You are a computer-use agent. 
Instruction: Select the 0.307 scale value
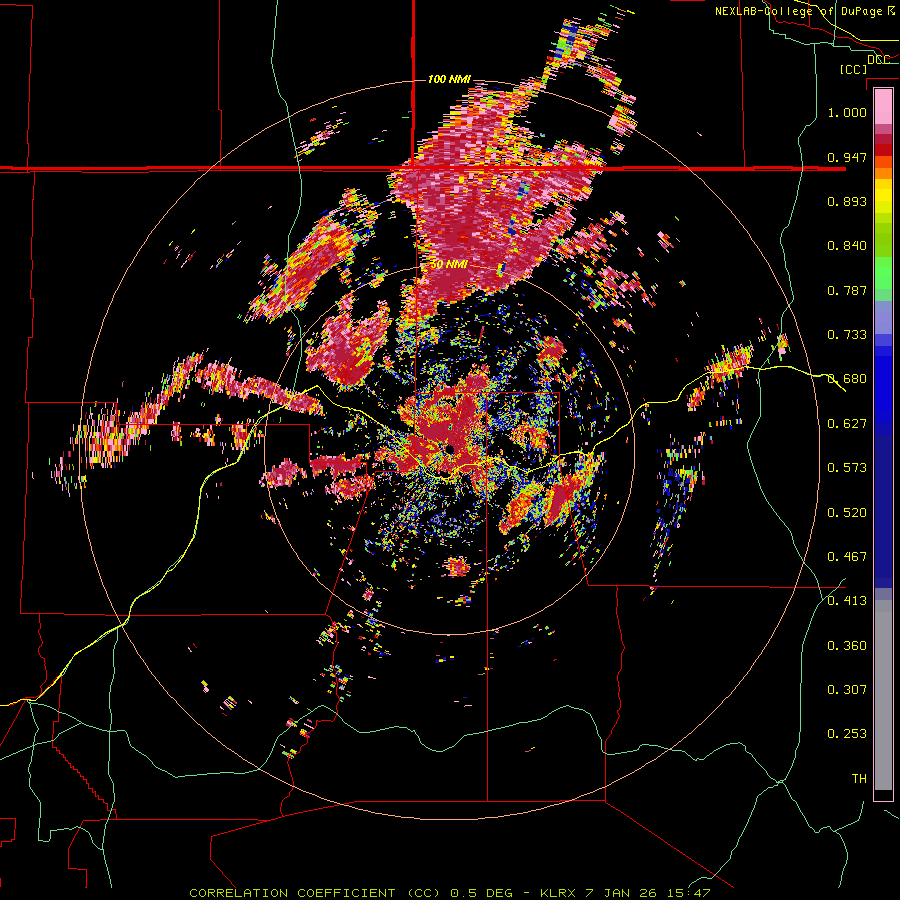coord(847,690)
